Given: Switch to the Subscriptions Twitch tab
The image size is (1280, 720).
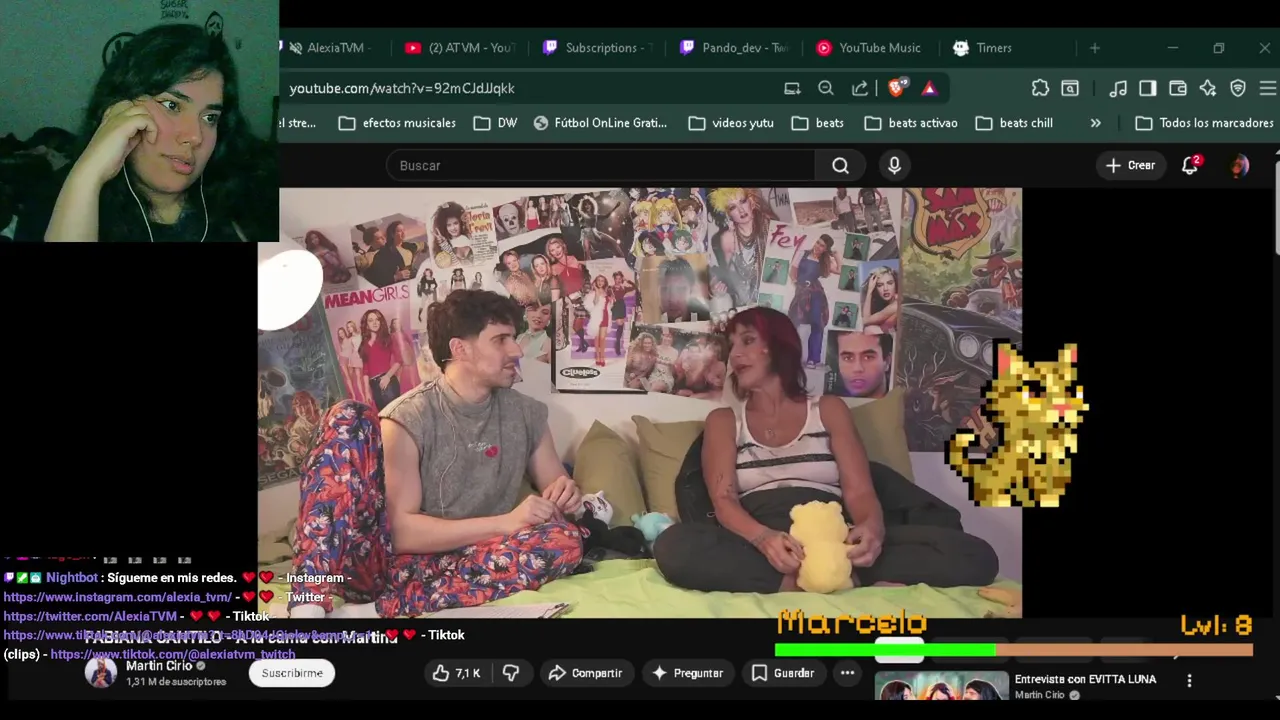Looking at the screenshot, I should [598, 48].
